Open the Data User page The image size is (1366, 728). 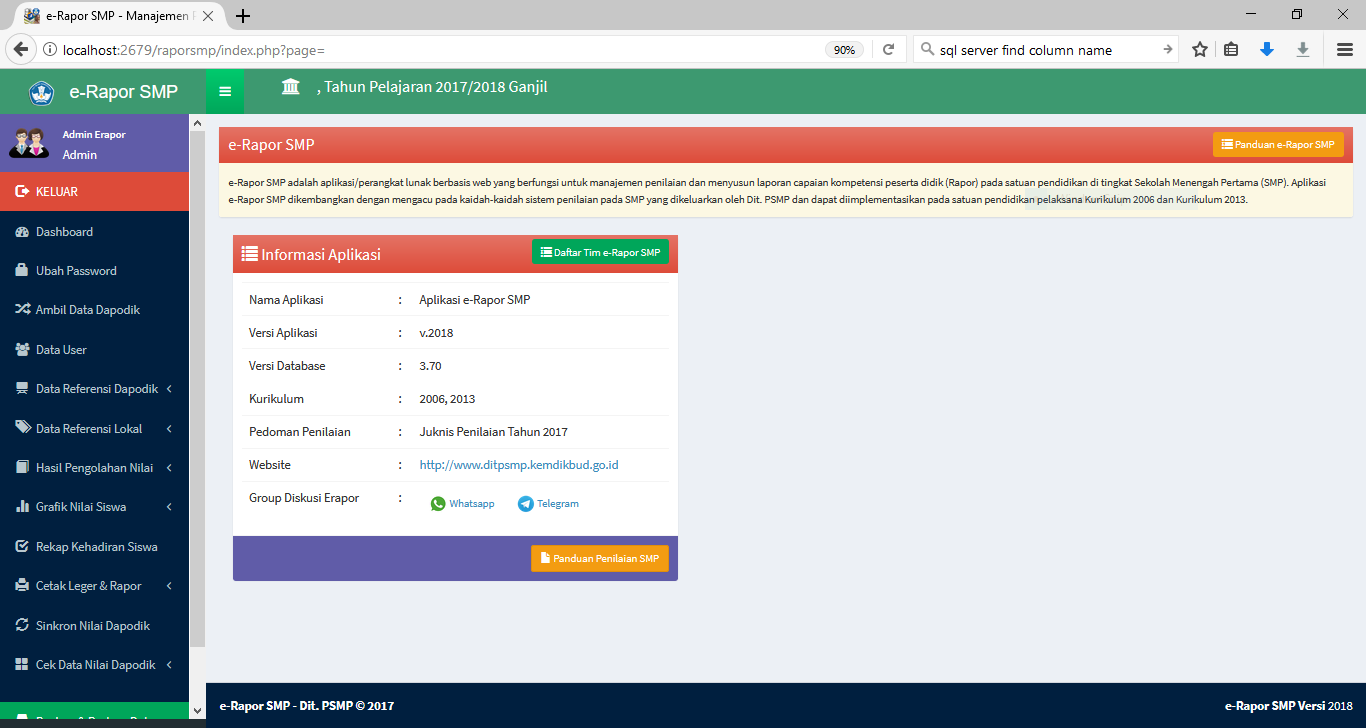pyautogui.click(x=94, y=350)
